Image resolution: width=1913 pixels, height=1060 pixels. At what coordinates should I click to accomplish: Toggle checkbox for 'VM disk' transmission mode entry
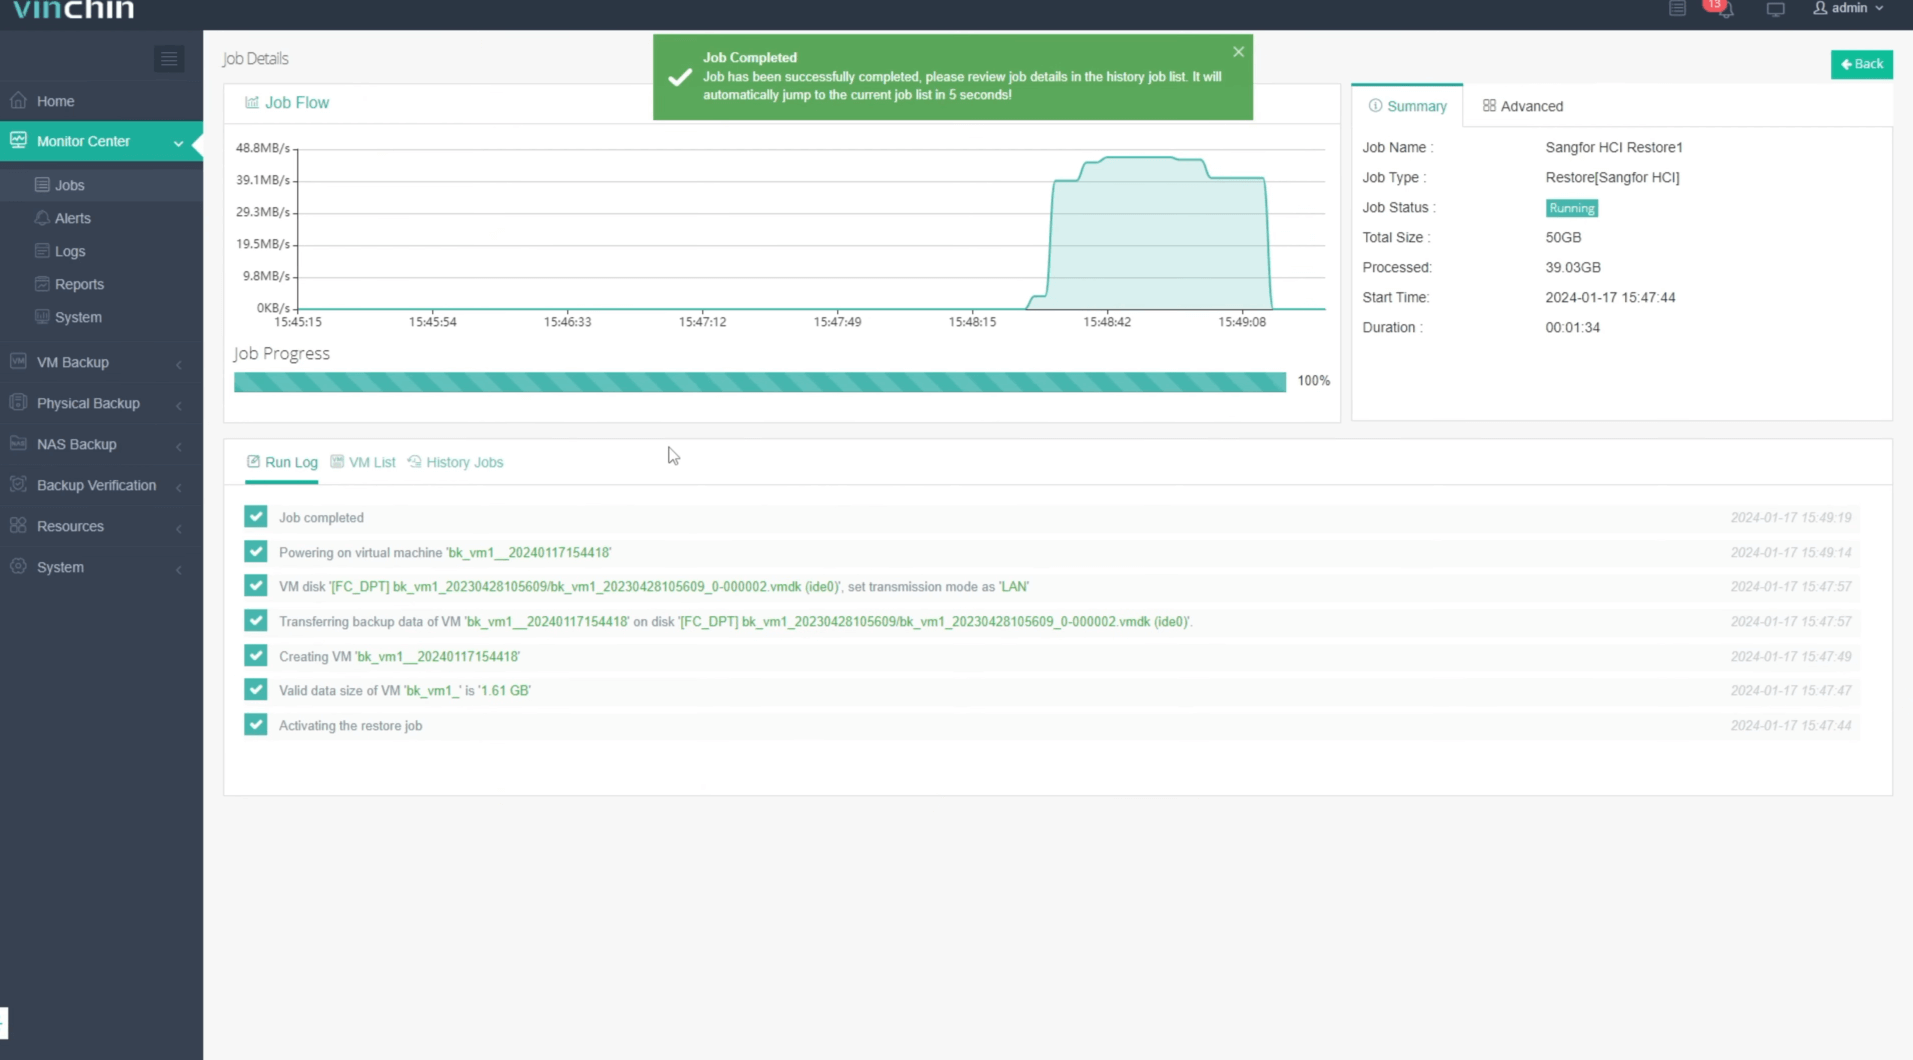(x=256, y=586)
